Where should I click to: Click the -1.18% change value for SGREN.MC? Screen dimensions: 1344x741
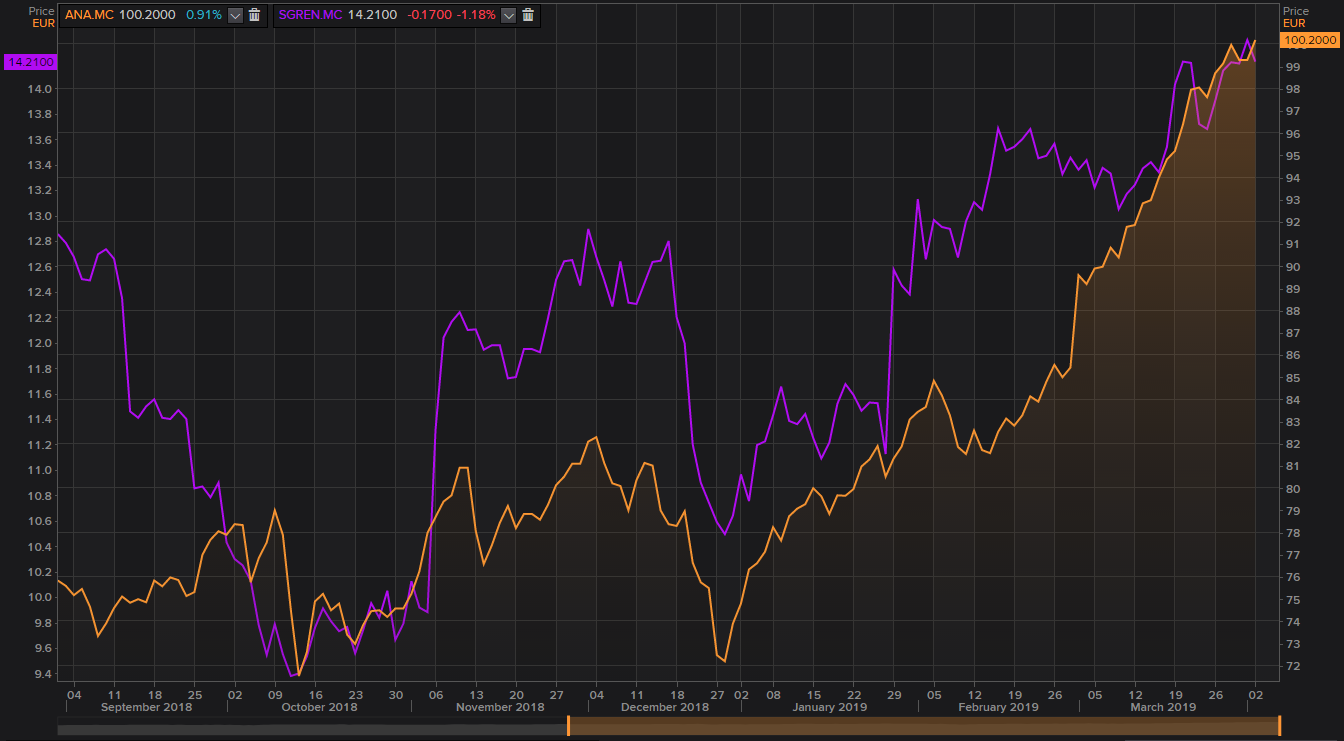tap(475, 15)
